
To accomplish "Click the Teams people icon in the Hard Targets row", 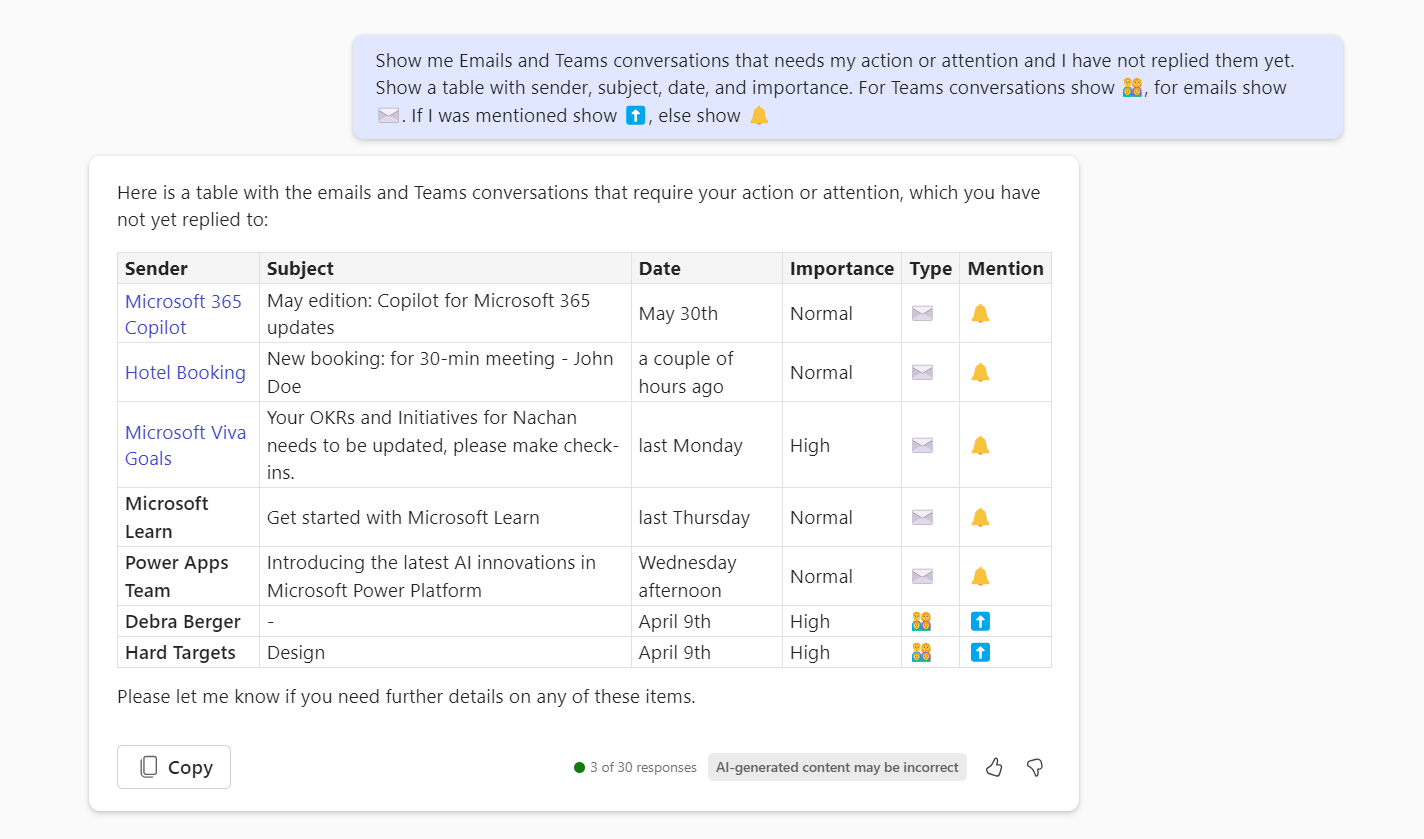I will coord(922,653).
